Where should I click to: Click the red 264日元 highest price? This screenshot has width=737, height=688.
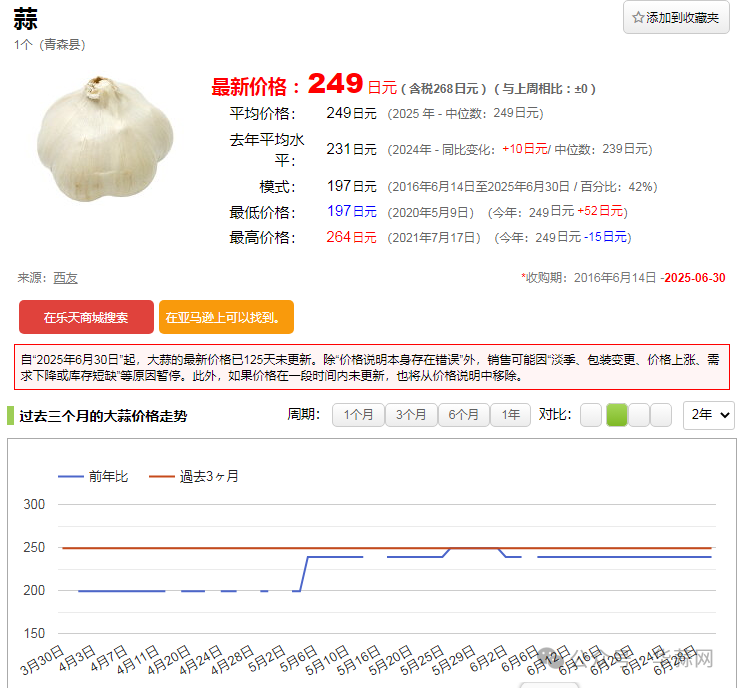[351, 237]
